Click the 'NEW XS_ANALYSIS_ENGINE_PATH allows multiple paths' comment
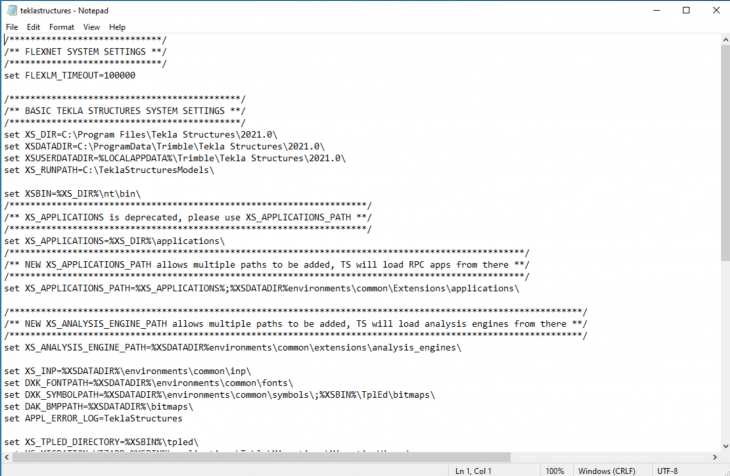Image resolution: width=730 pixels, height=476 pixels. tap(296, 324)
